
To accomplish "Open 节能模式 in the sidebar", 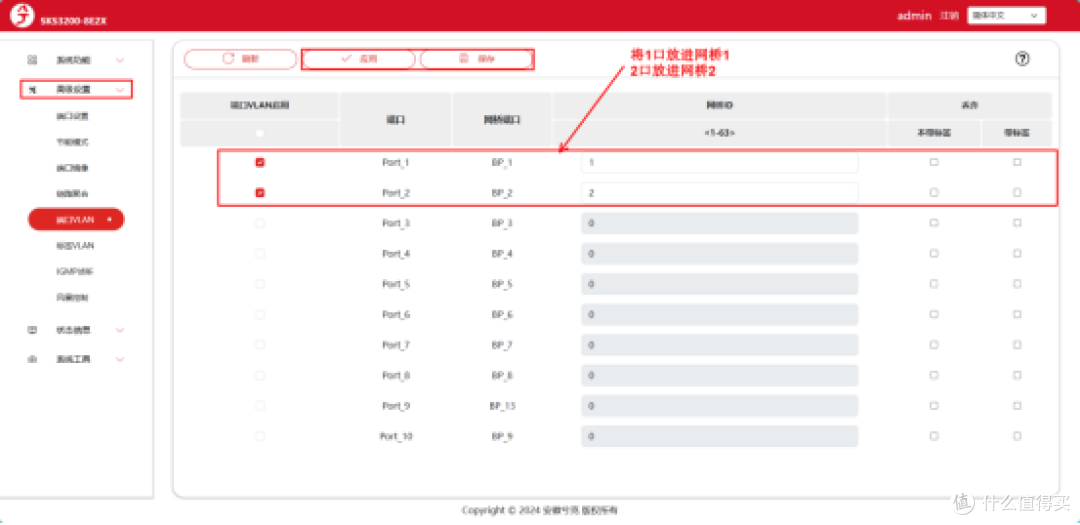I will click(x=72, y=142).
